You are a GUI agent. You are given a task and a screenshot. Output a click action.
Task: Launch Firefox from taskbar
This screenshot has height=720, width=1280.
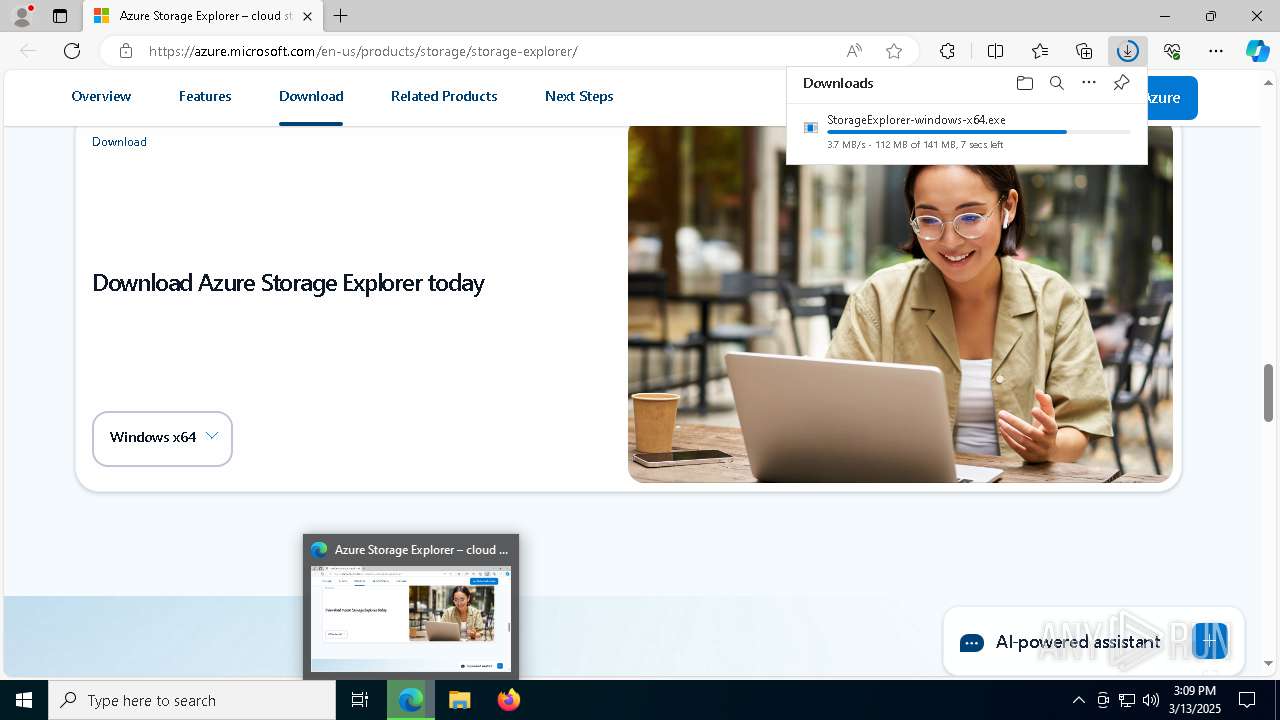click(x=508, y=700)
